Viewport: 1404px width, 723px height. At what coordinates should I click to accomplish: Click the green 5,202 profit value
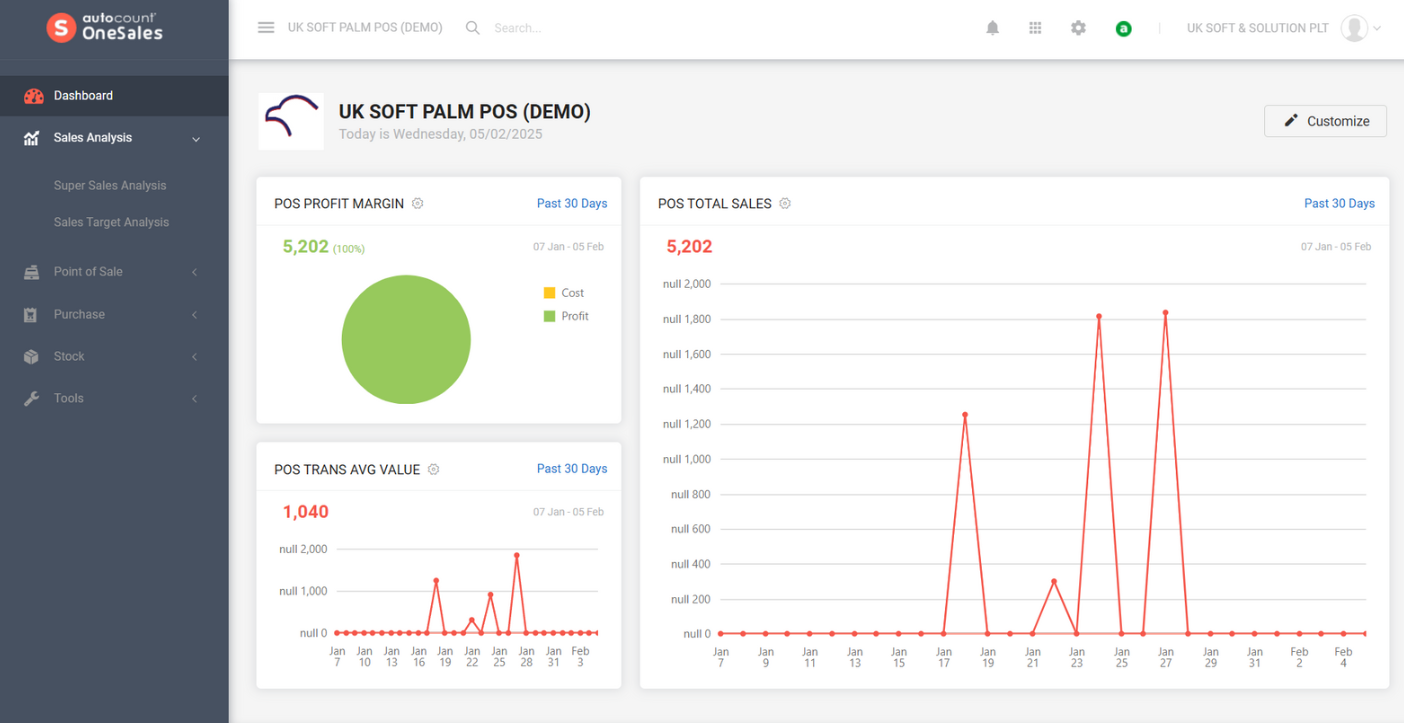(305, 246)
